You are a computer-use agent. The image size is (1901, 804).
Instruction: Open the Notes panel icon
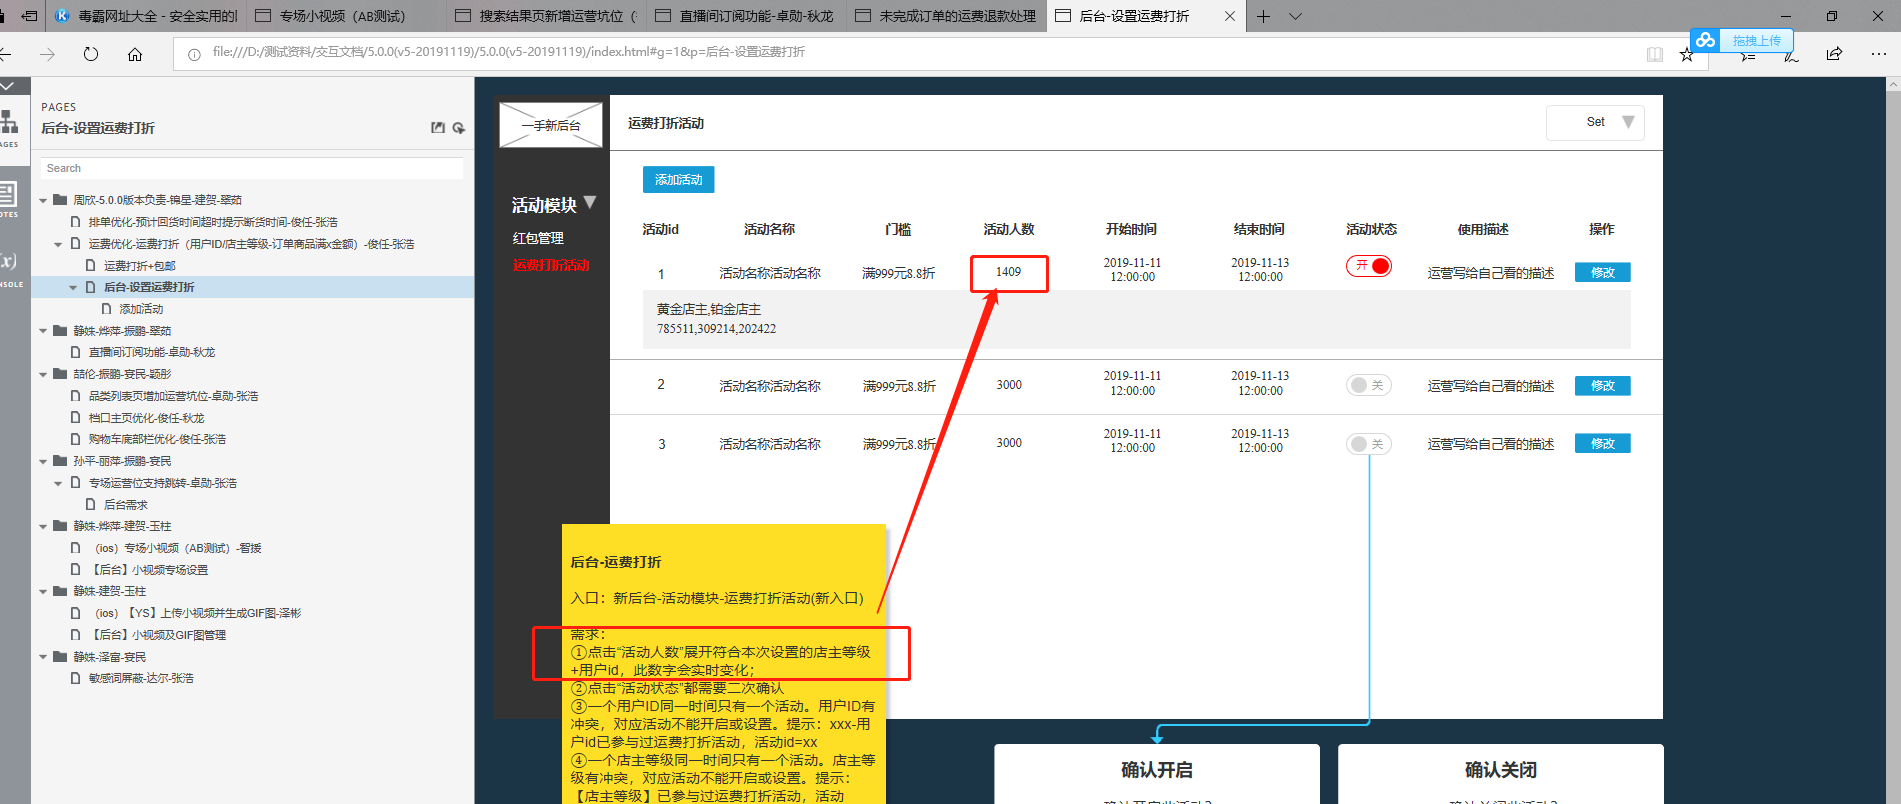(x=9, y=193)
